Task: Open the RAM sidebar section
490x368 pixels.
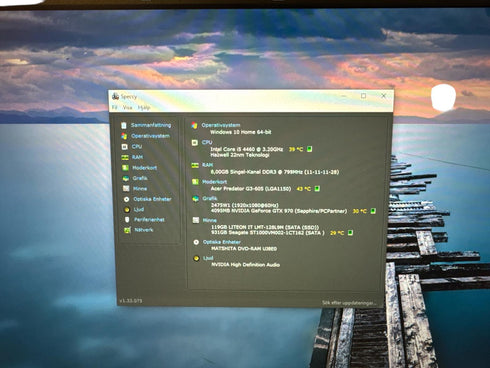Action: (137, 157)
